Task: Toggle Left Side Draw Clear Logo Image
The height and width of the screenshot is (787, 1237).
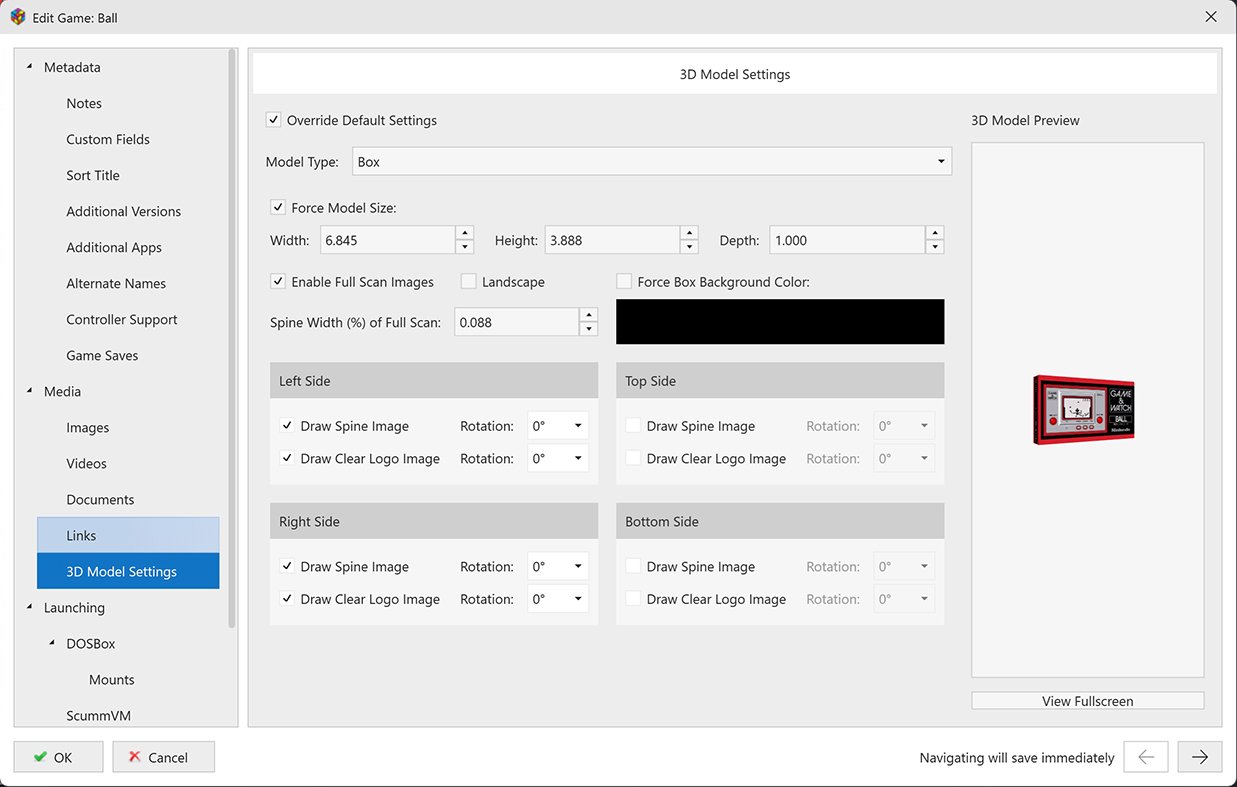Action: [x=287, y=458]
